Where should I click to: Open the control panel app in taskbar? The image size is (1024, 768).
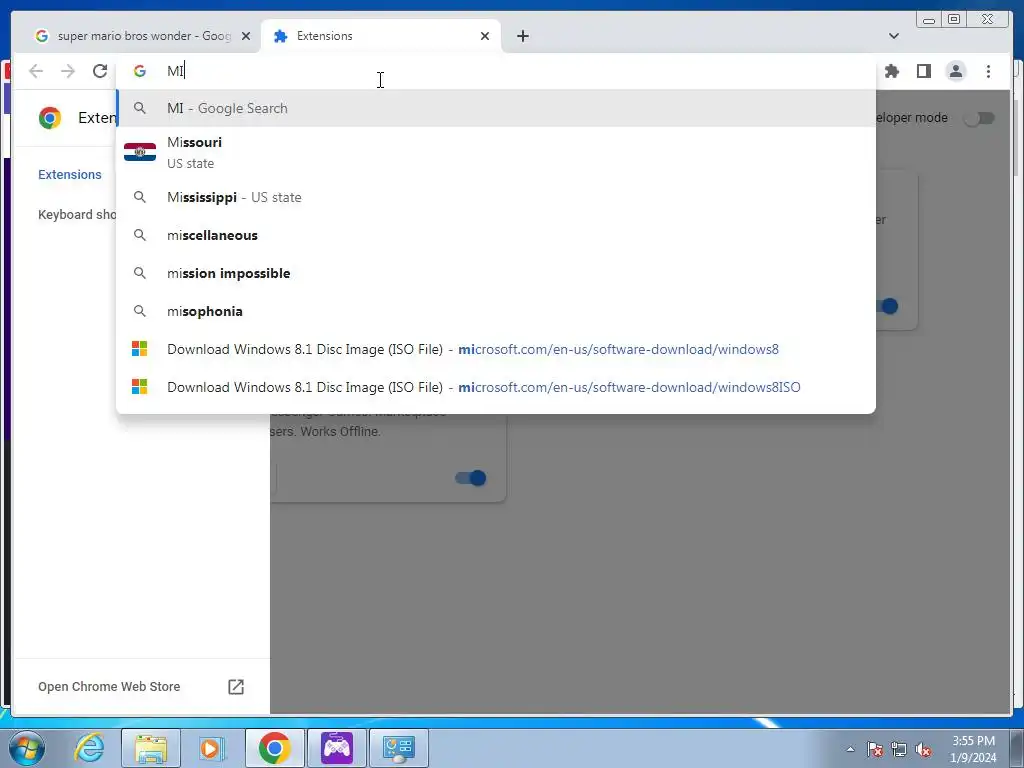pyautogui.click(x=399, y=748)
